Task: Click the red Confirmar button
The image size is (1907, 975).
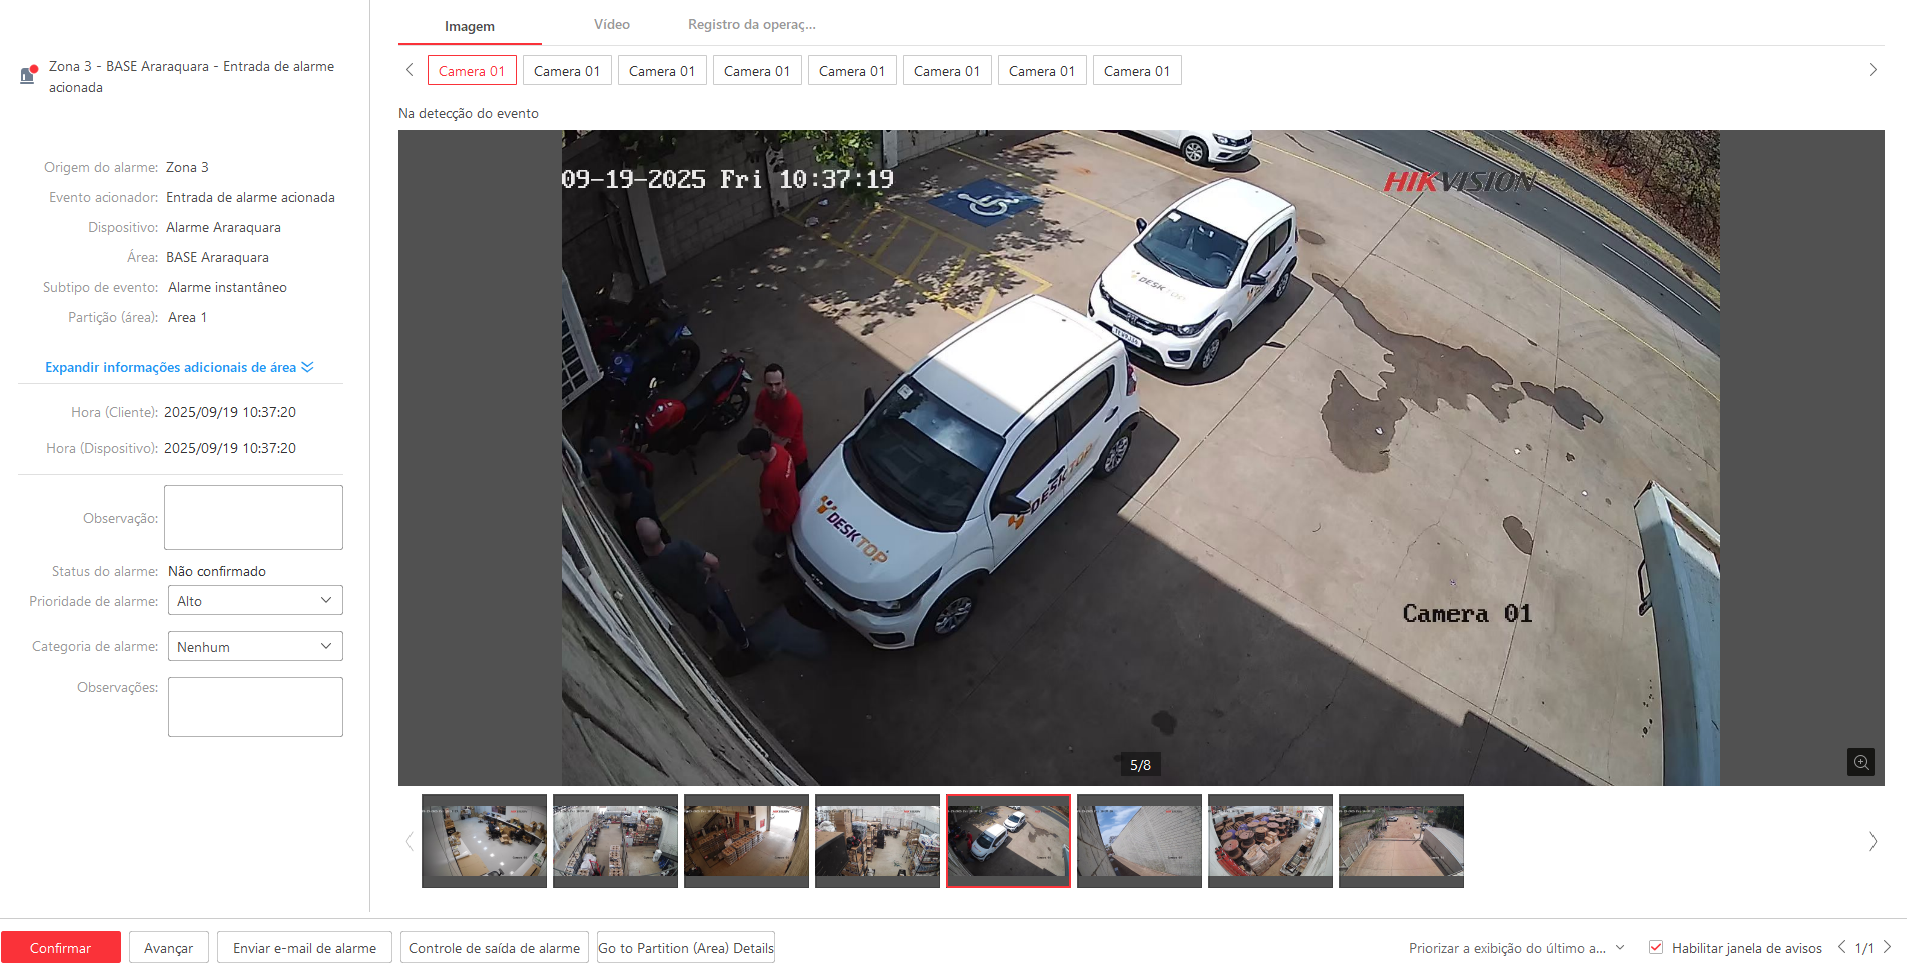Action: coord(61,948)
